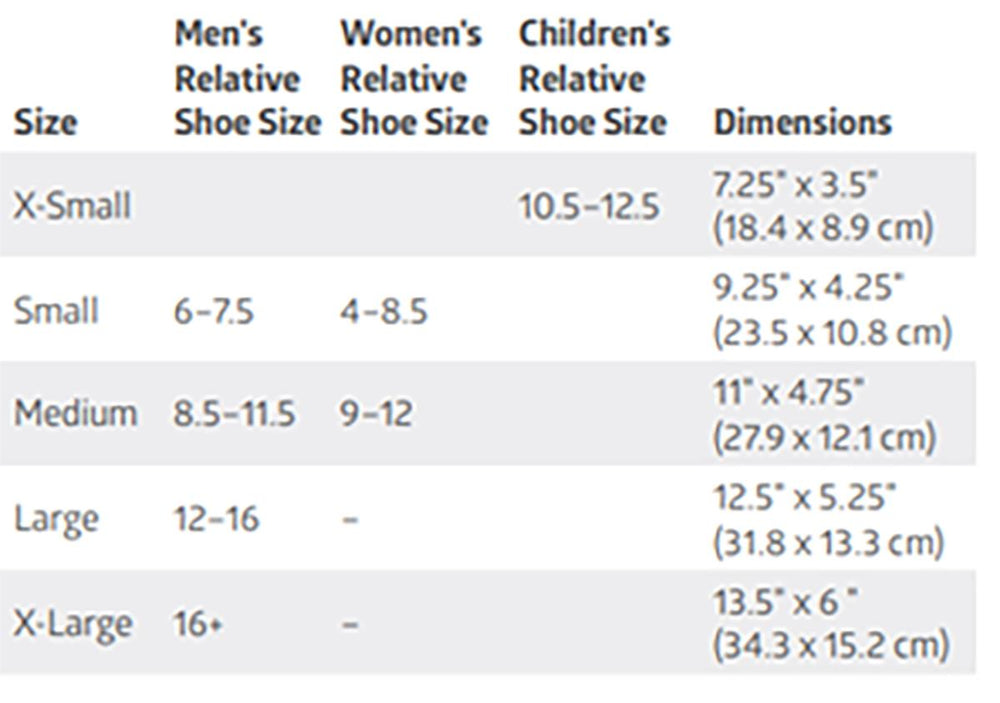Viewport: 1000px width, 703px height.
Task: Click the men's 16+ shoe size cell
Action: click(x=195, y=624)
